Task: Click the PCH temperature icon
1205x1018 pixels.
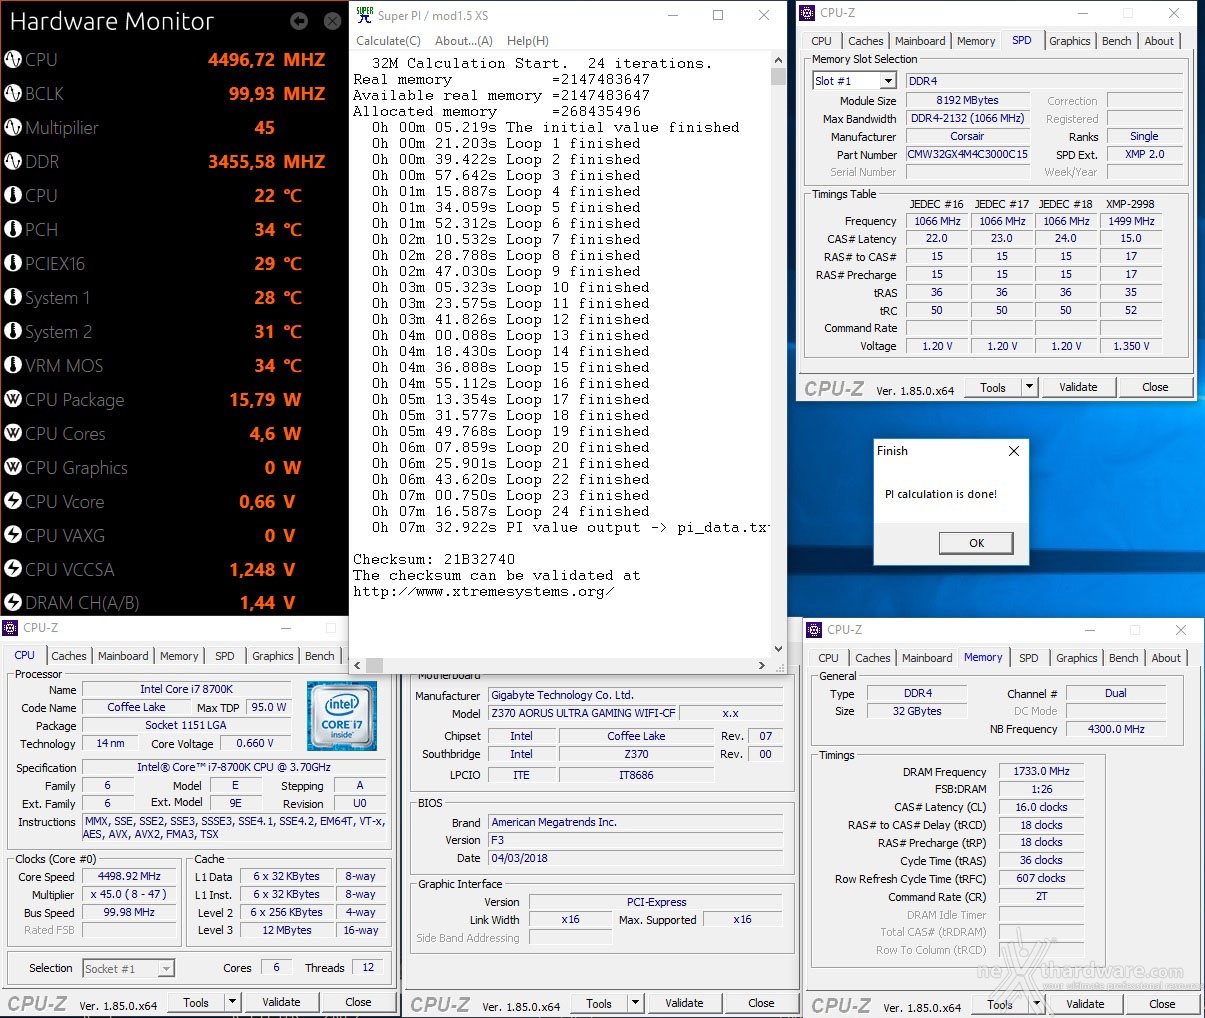Action: [x=13, y=229]
